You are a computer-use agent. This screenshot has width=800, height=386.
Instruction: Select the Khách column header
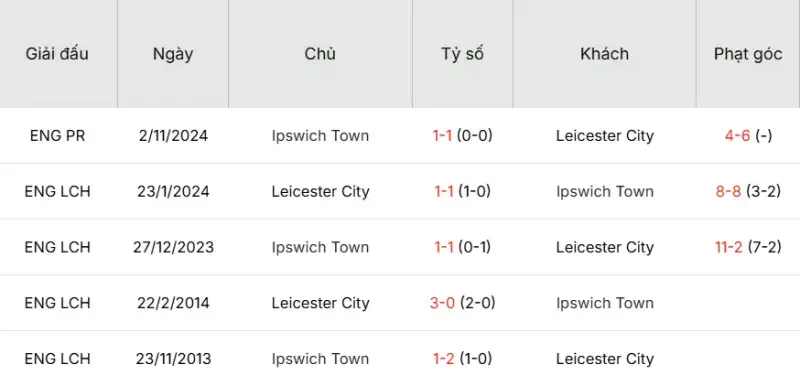click(x=605, y=54)
